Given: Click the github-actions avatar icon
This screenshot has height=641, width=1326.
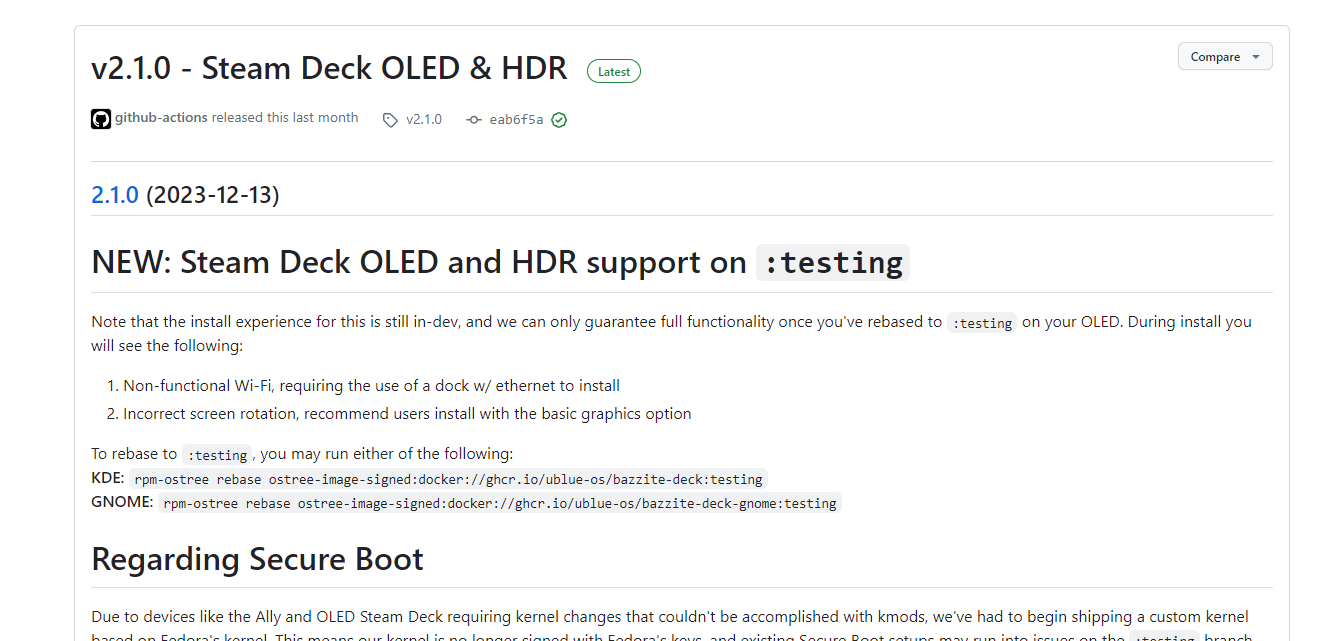Looking at the screenshot, I should pos(101,119).
